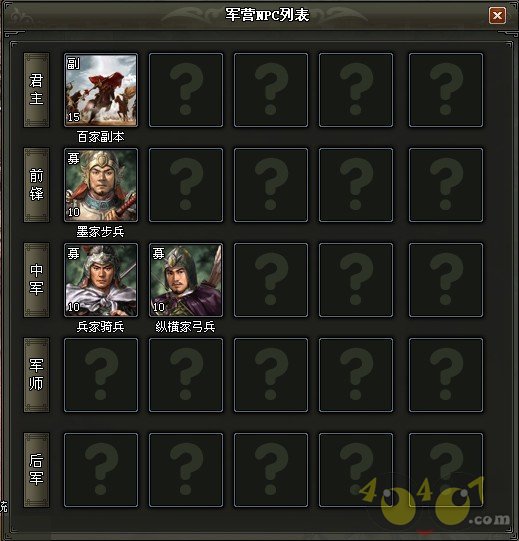
Task: Click the third locked slot in 后军 row
Action: [271, 470]
